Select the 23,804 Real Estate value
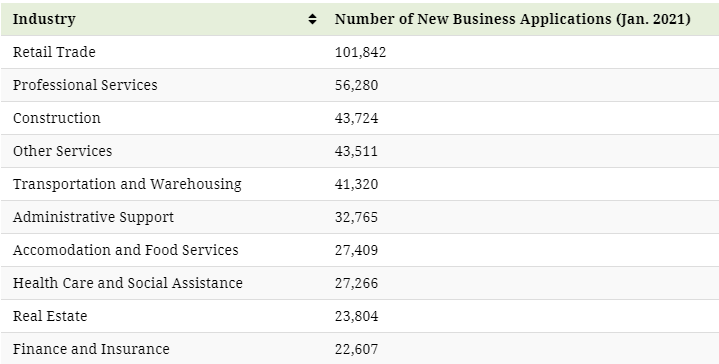719x364 pixels. click(x=356, y=316)
